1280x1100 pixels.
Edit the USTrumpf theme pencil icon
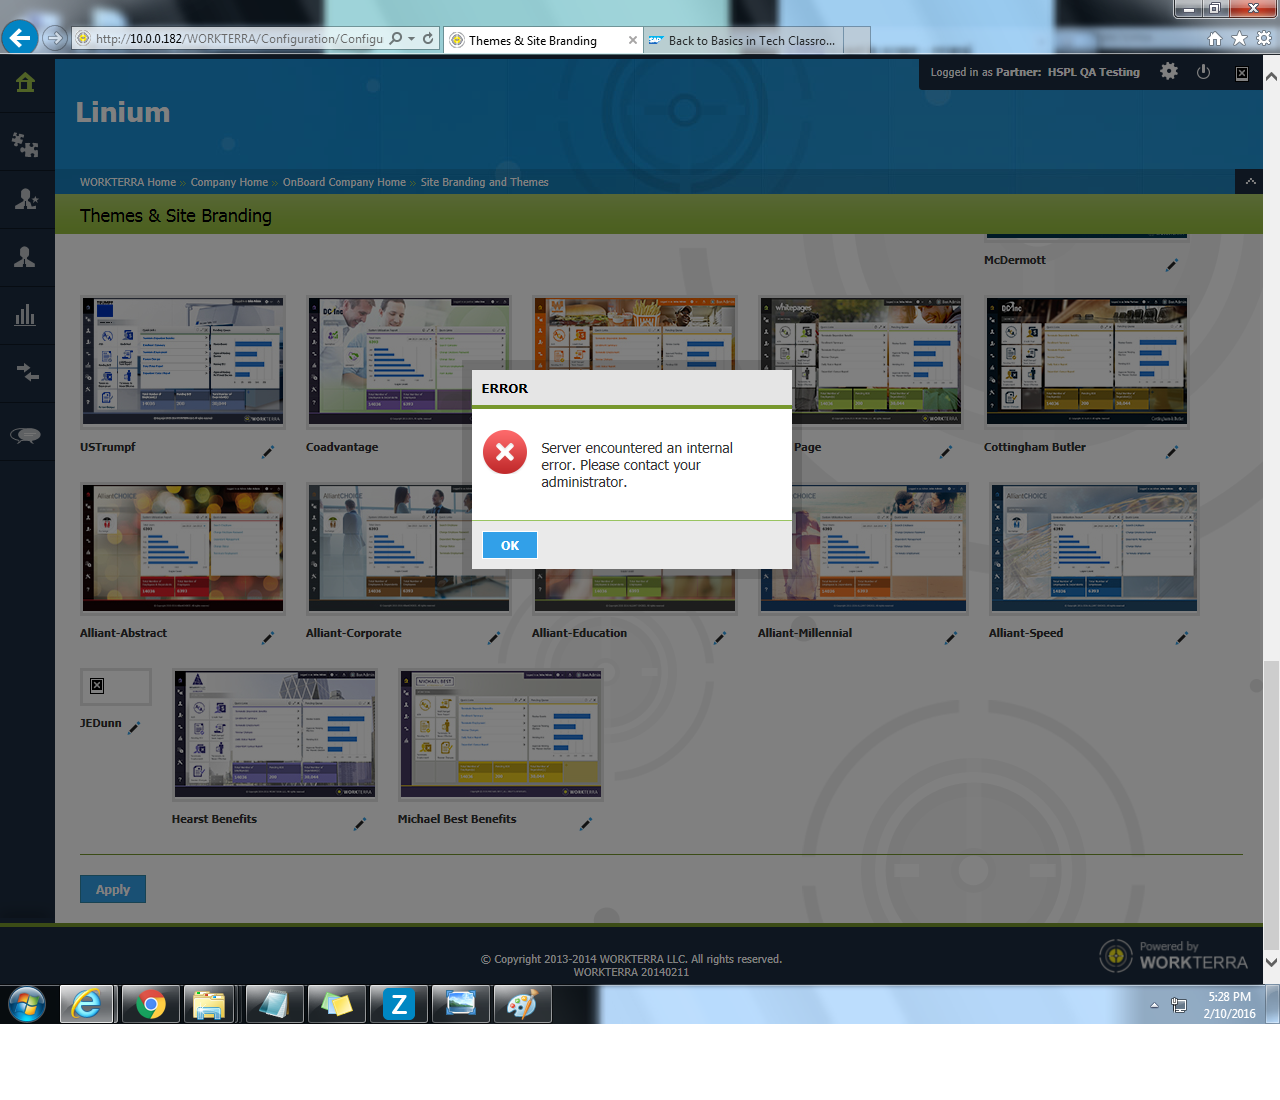(x=267, y=452)
